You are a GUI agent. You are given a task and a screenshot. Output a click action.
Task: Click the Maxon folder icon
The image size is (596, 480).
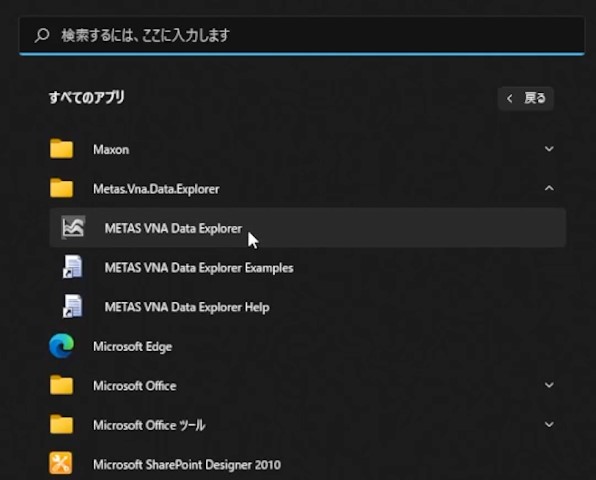click(x=61, y=149)
